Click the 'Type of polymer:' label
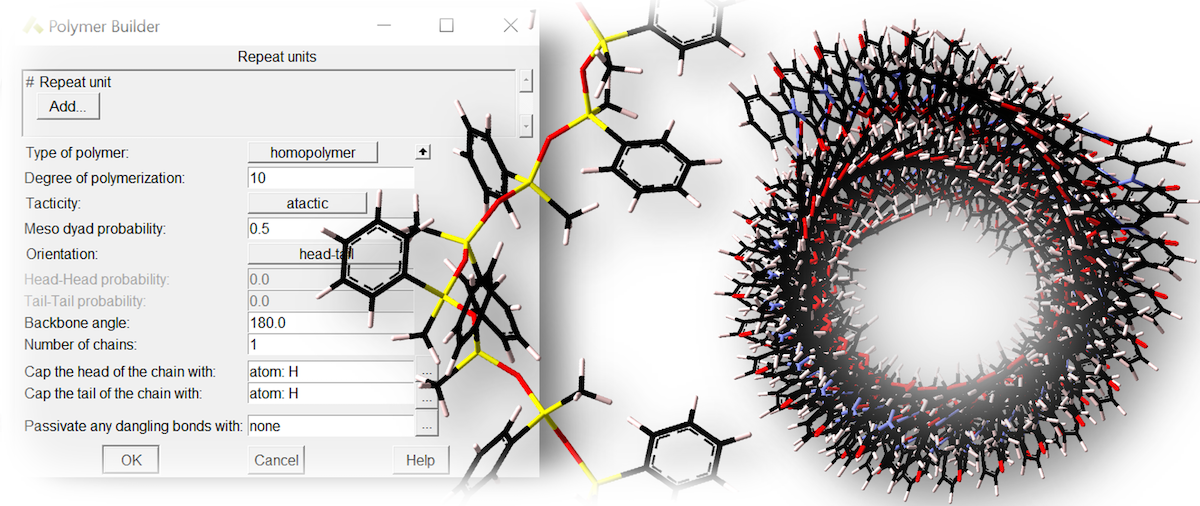The image size is (1200, 506). coord(77,152)
